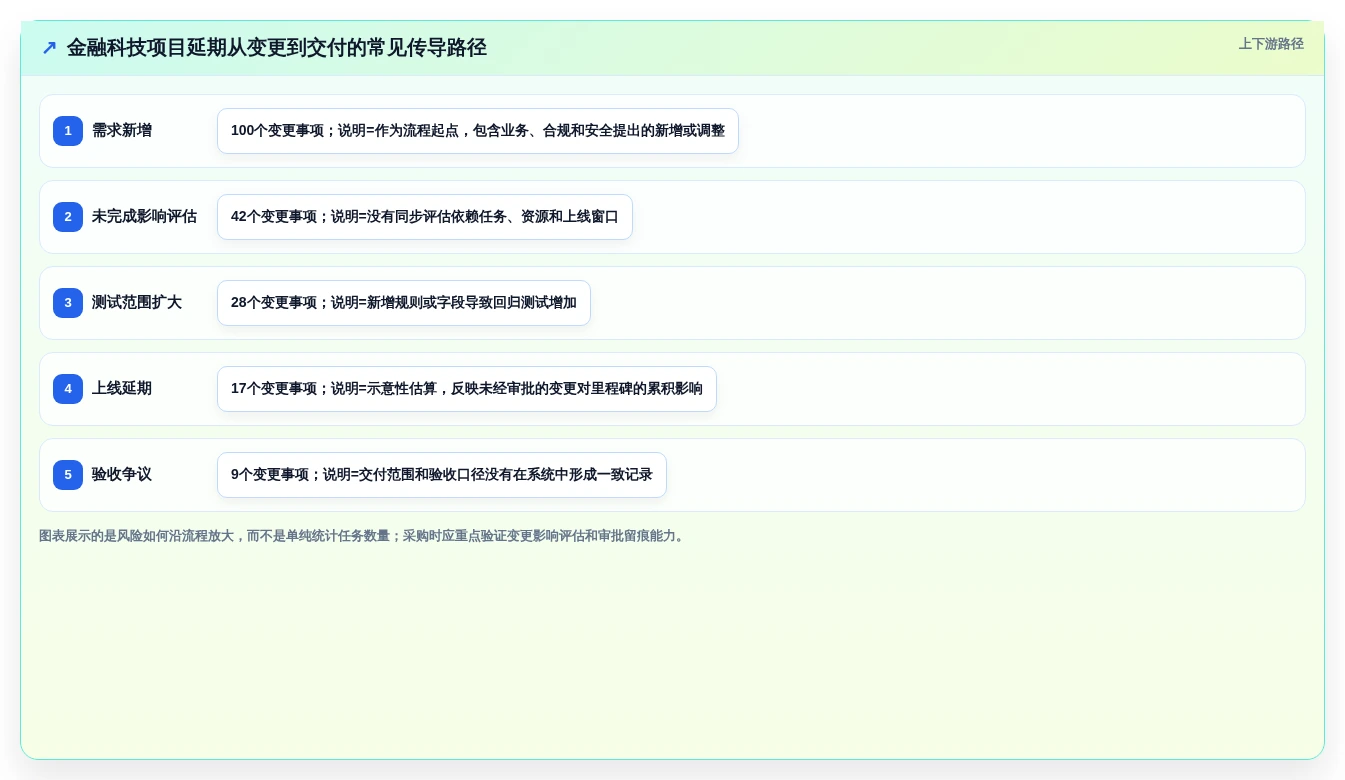Click the 上下游路径 label in the header
Viewport: 1345px width, 780px height.
pos(1271,44)
